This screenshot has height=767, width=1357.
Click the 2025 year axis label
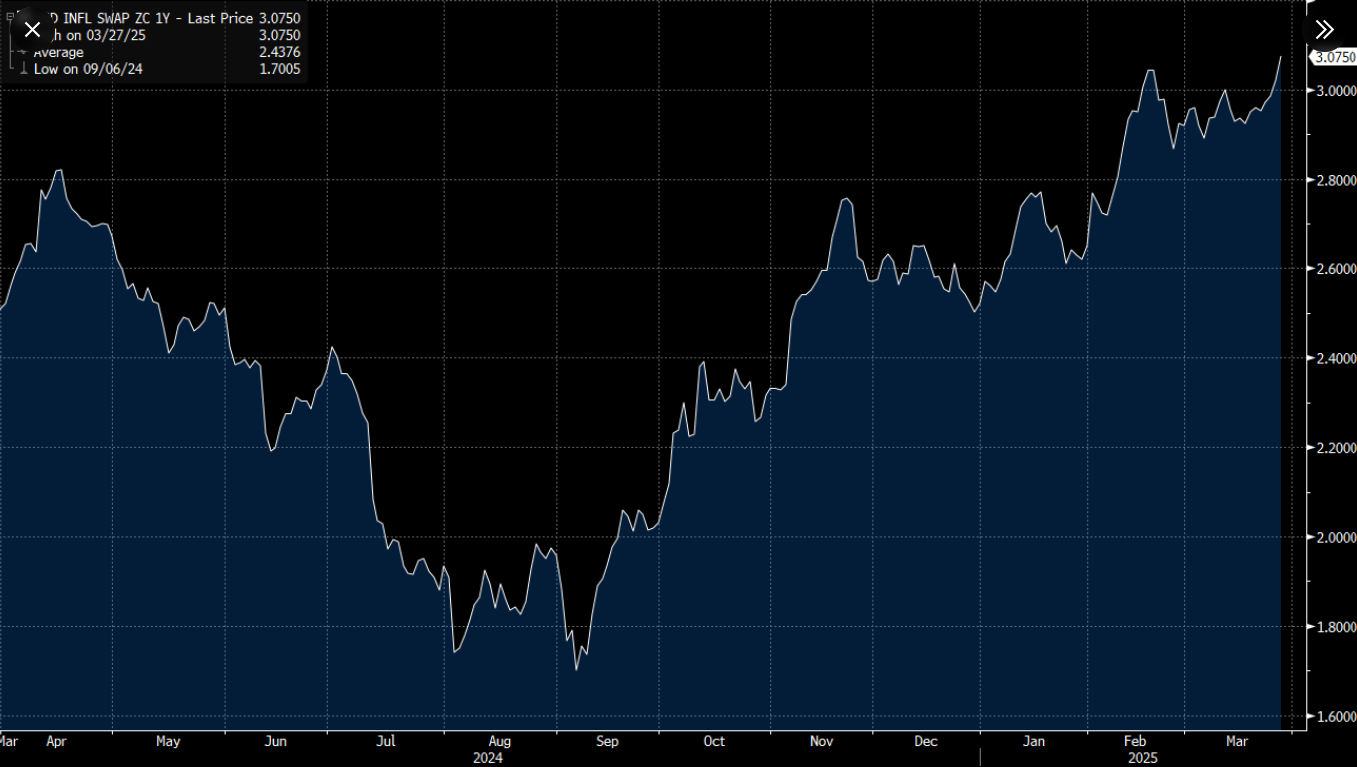[x=1143, y=758]
